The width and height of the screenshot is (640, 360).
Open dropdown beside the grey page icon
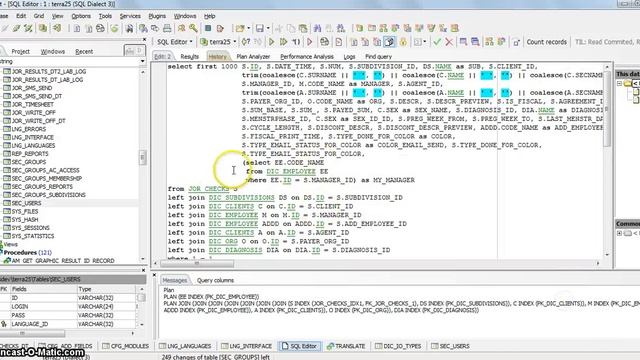[x=424, y=42]
